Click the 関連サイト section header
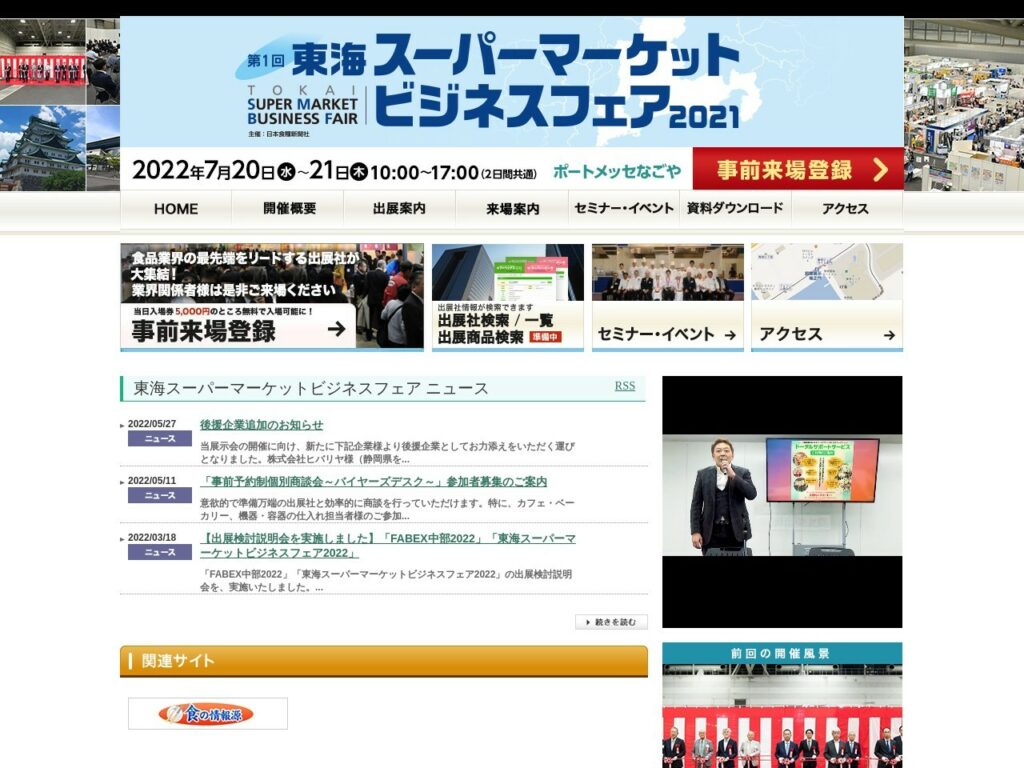Viewport: 1024px width, 768px height. 384,661
